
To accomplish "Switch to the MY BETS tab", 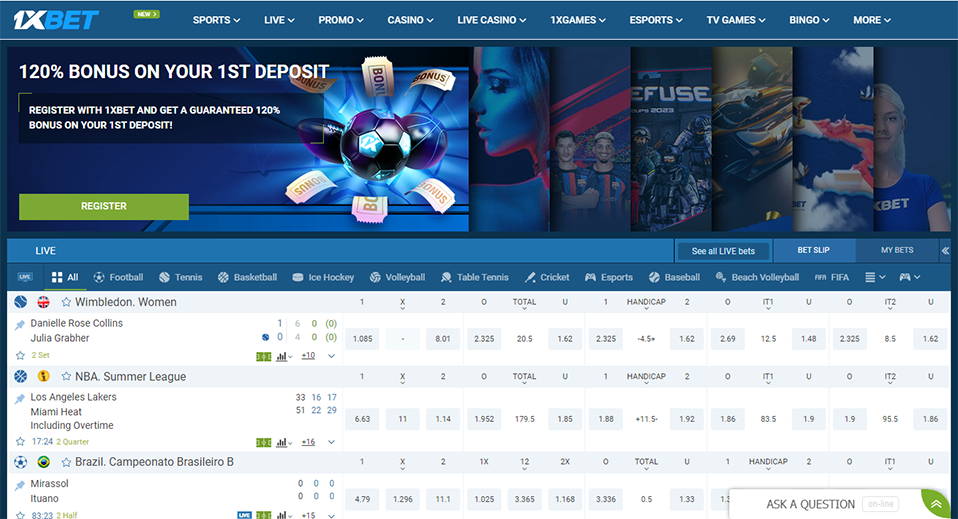I will pos(897,250).
